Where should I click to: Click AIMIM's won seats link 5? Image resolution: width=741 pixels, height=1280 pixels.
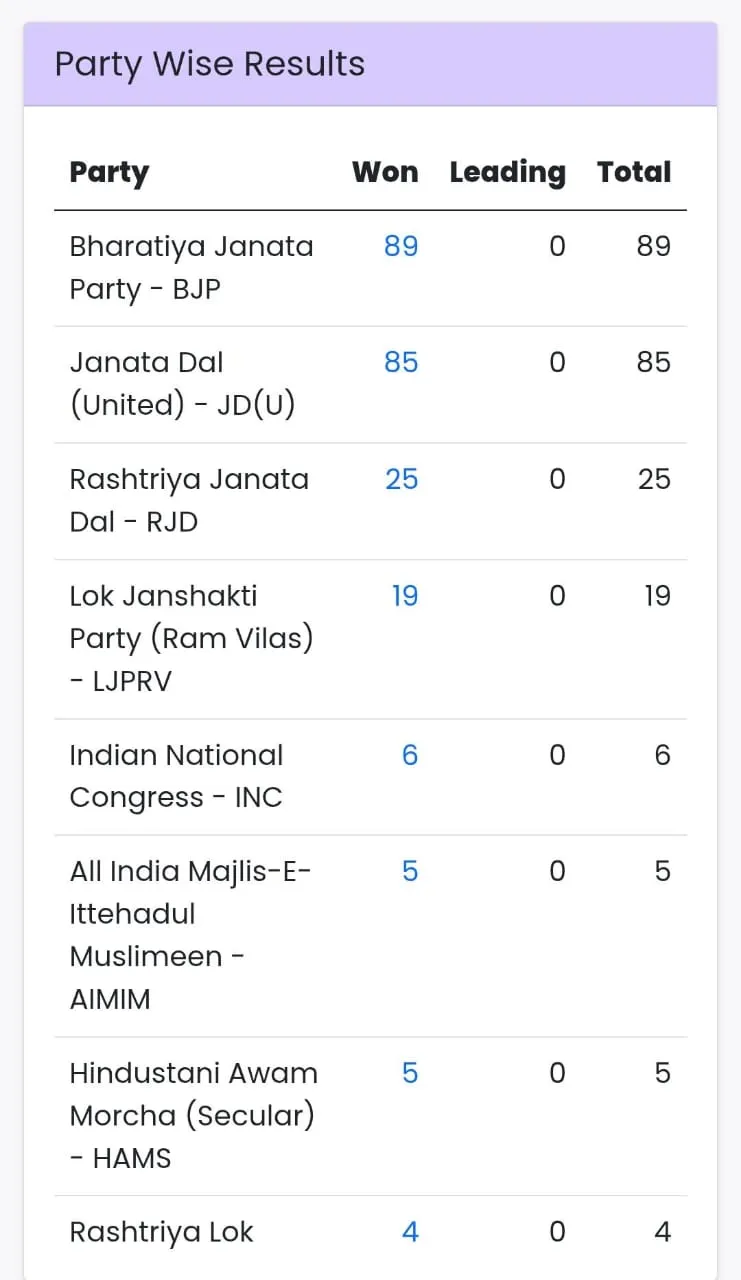410,871
